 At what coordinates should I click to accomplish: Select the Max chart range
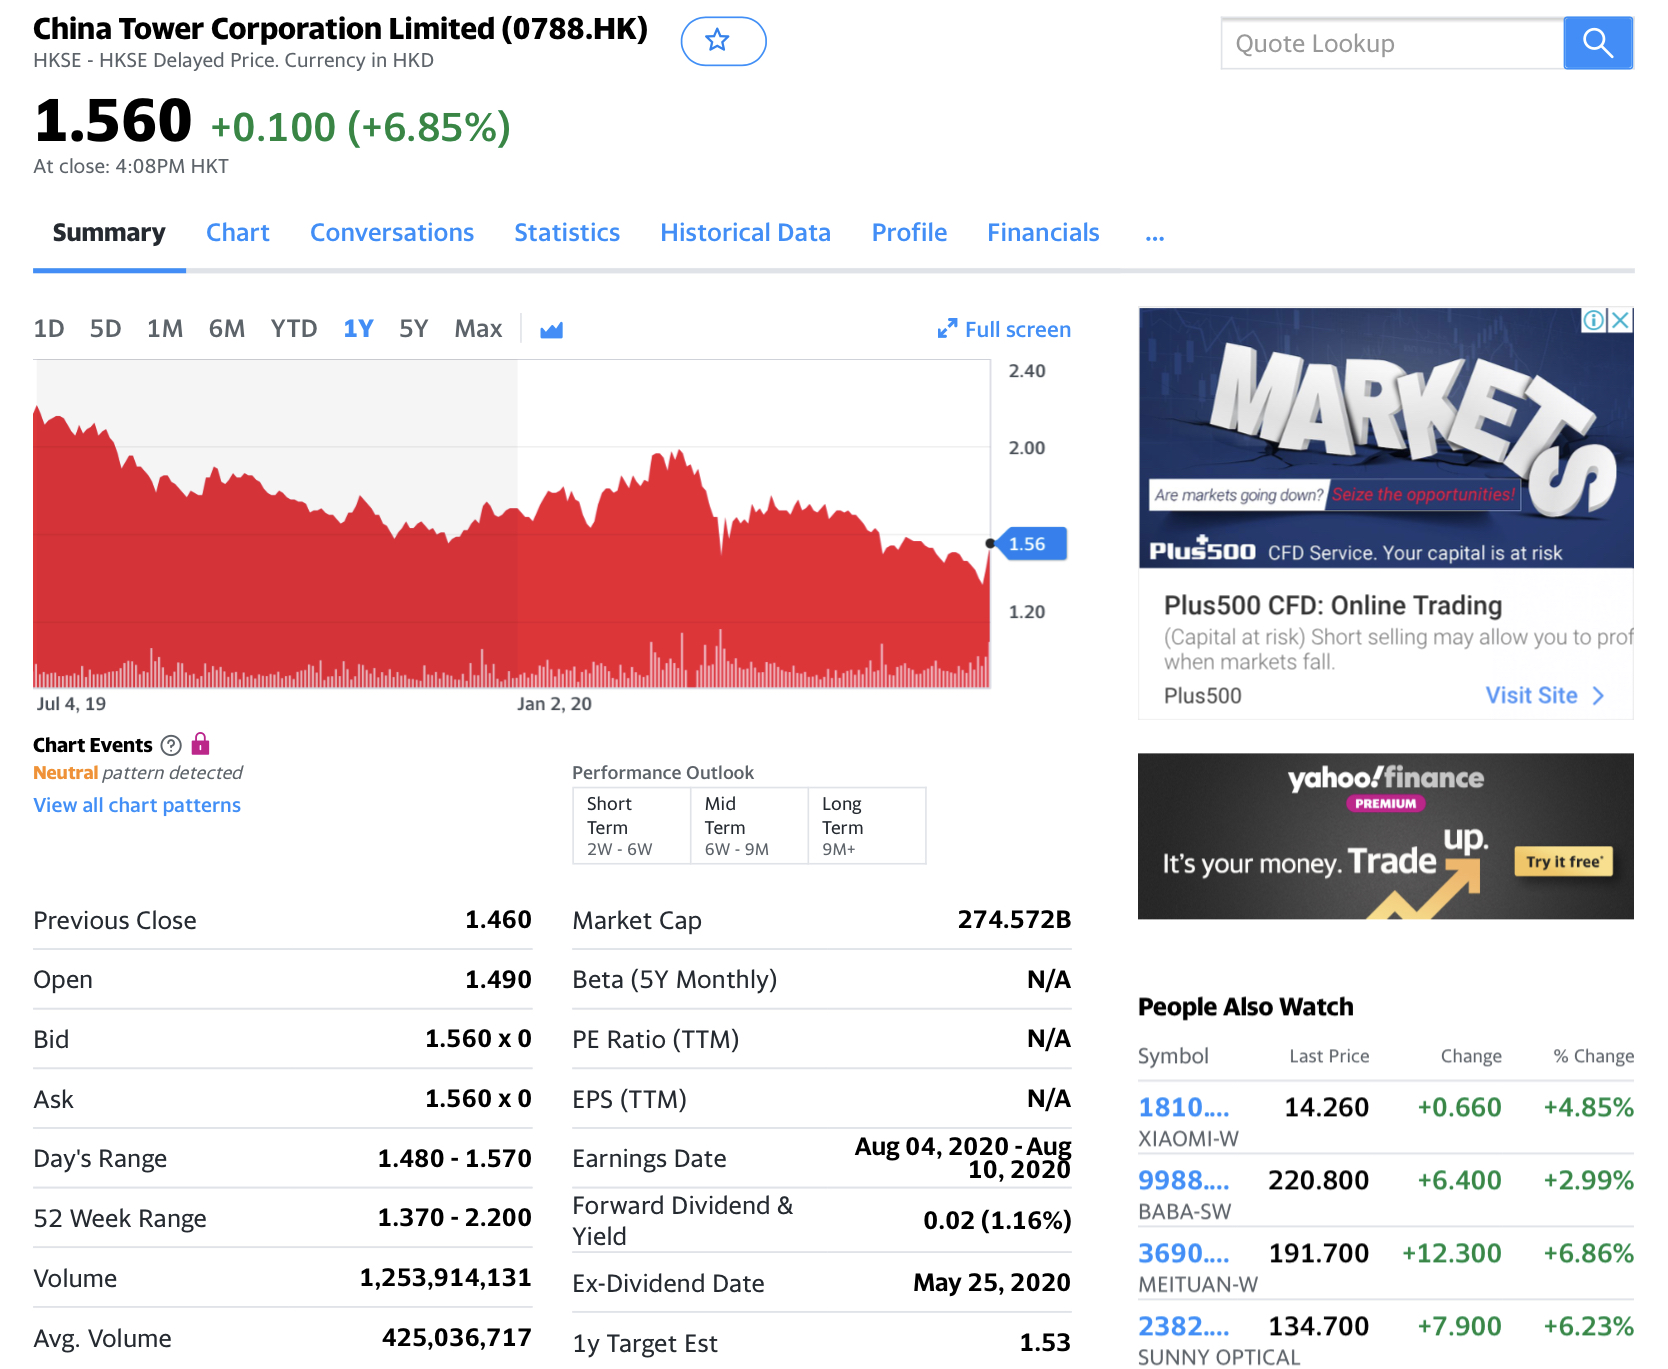click(478, 329)
